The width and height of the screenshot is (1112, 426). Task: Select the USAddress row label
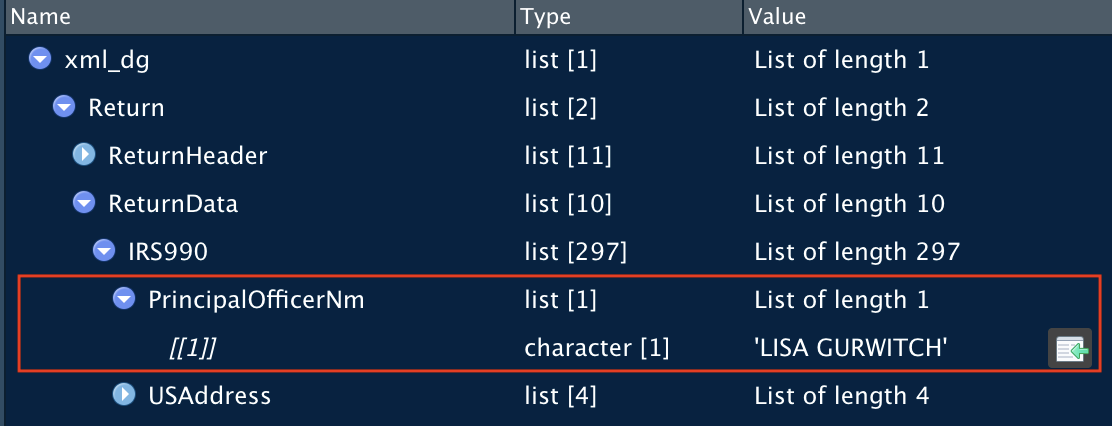(209, 395)
